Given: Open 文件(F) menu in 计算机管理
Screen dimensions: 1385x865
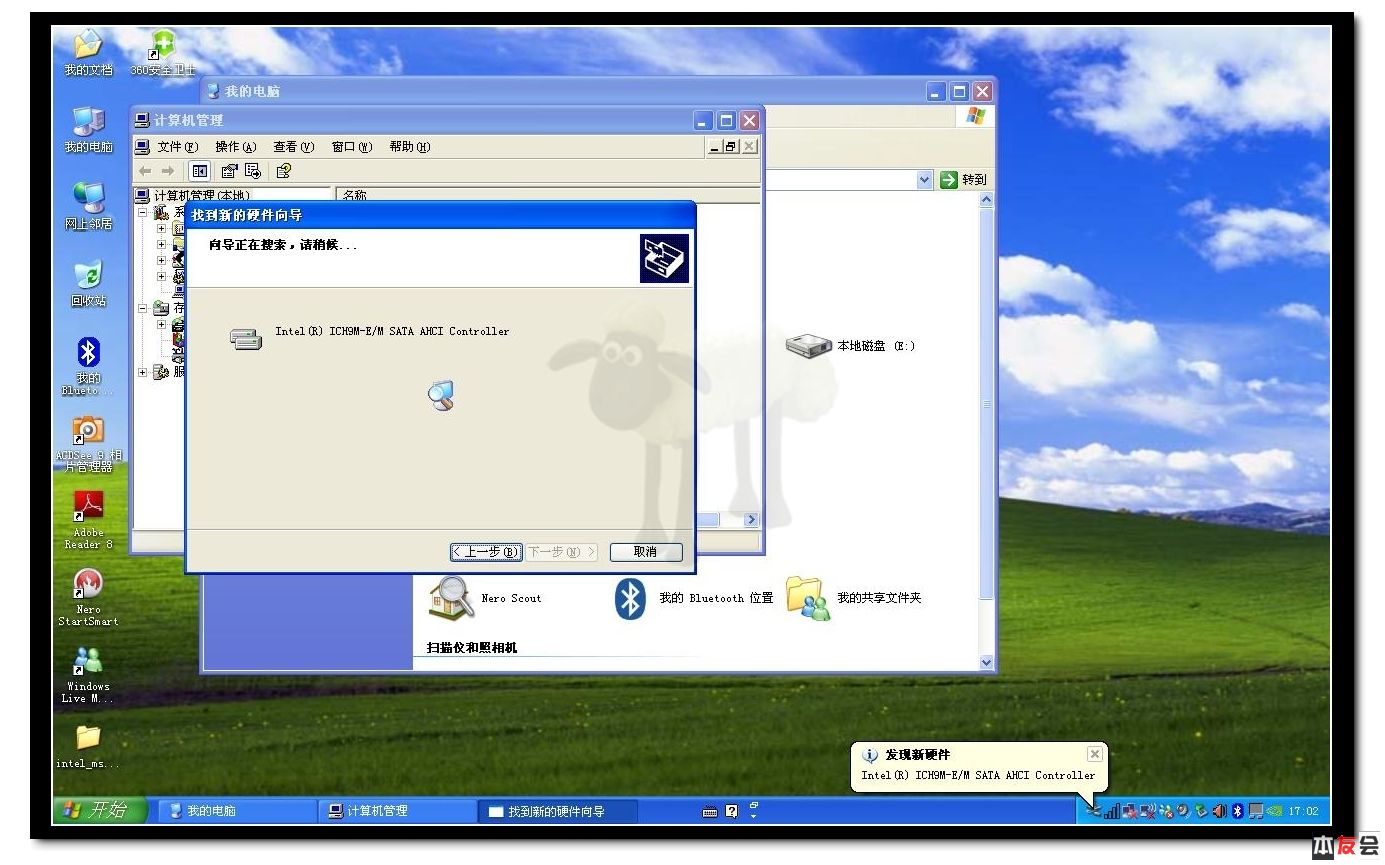Looking at the screenshot, I should [x=177, y=147].
